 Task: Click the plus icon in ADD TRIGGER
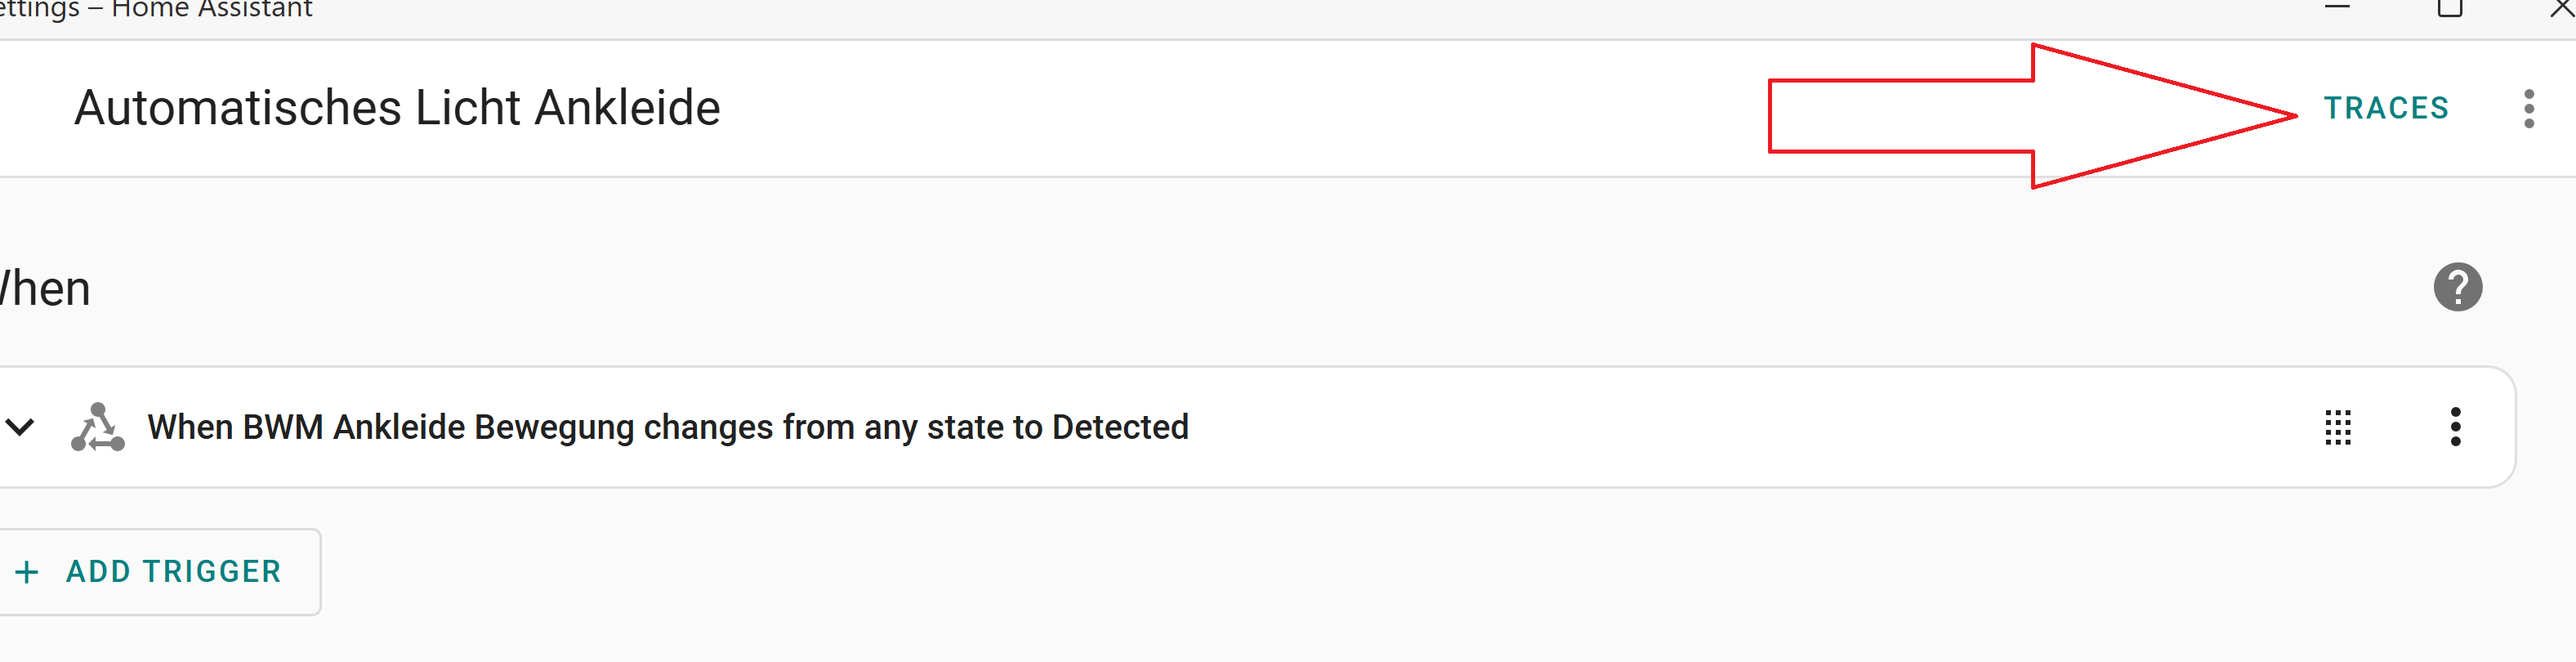[27, 572]
